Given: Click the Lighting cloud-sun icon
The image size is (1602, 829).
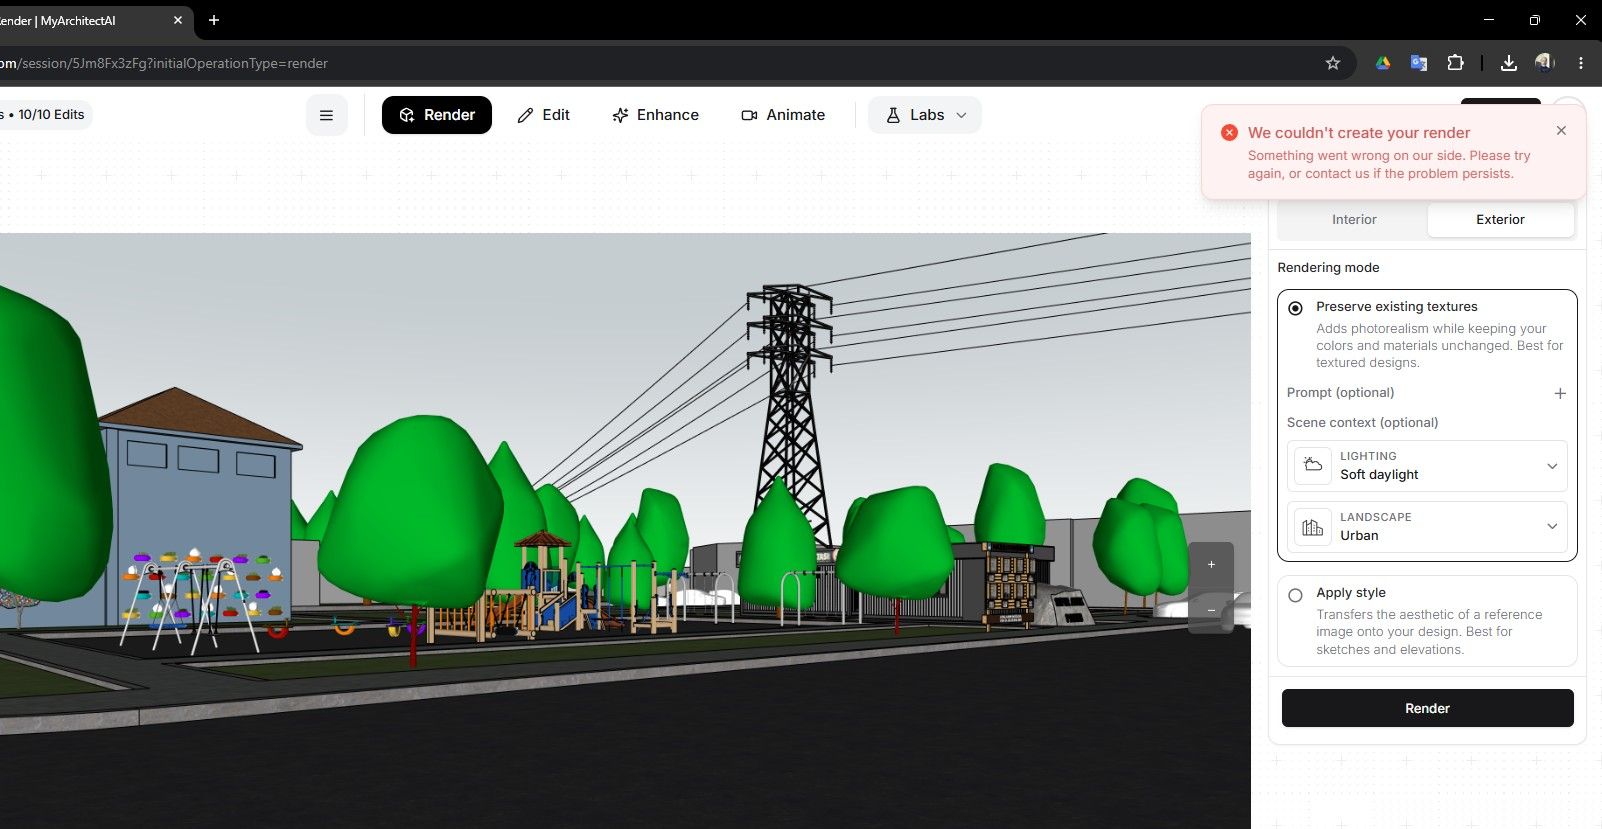Looking at the screenshot, I should (x=1313, y=466).
